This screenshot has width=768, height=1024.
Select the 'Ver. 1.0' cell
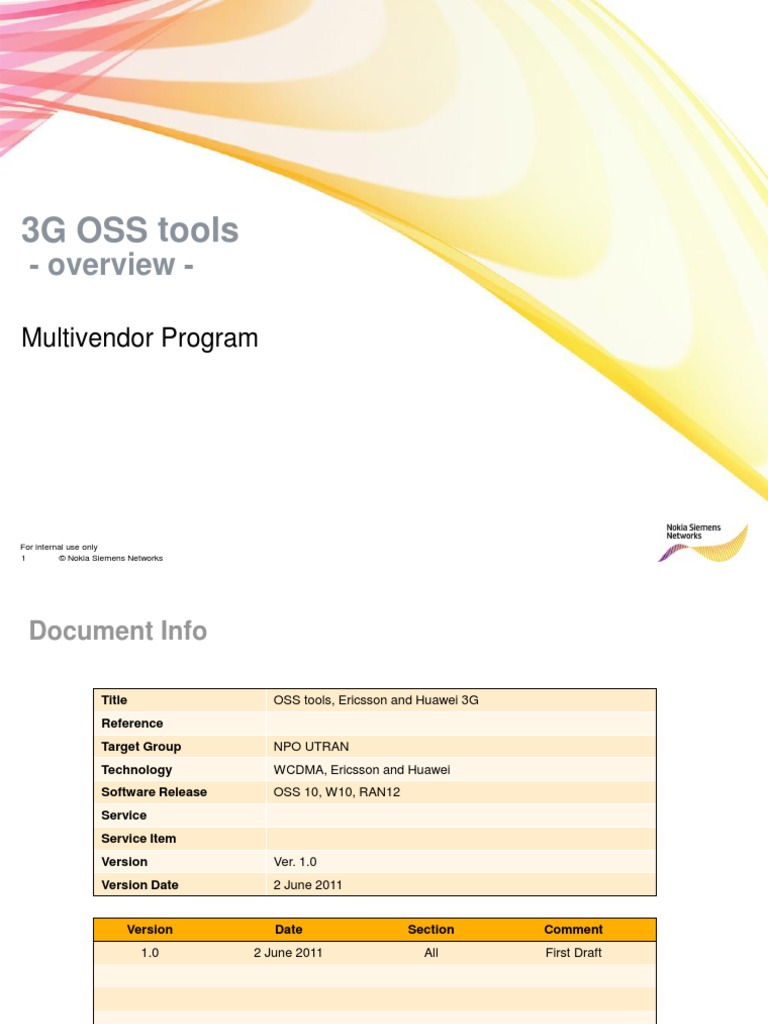coord(295,861)
